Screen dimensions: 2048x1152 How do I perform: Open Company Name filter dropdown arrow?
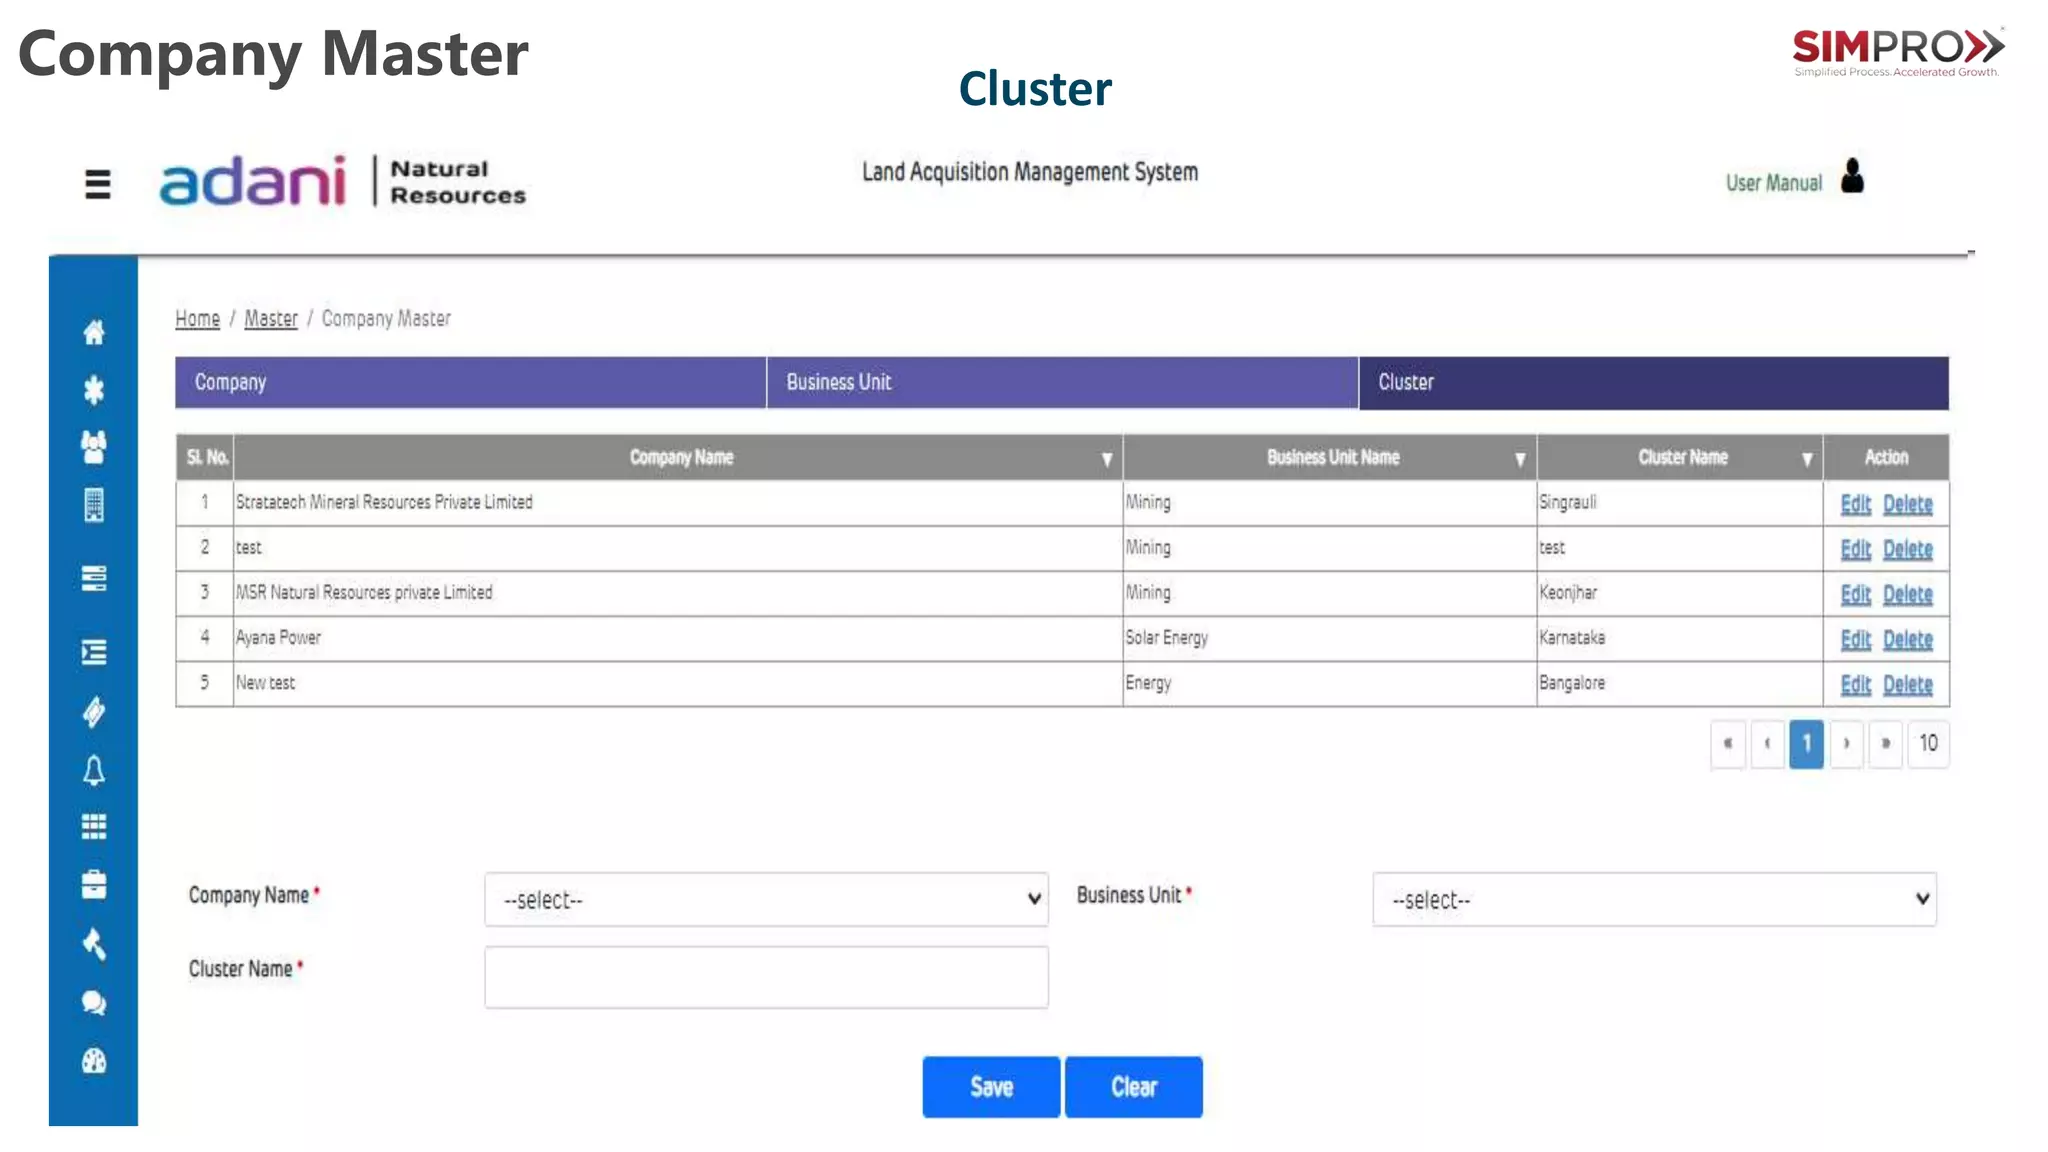pos(1106,459)
